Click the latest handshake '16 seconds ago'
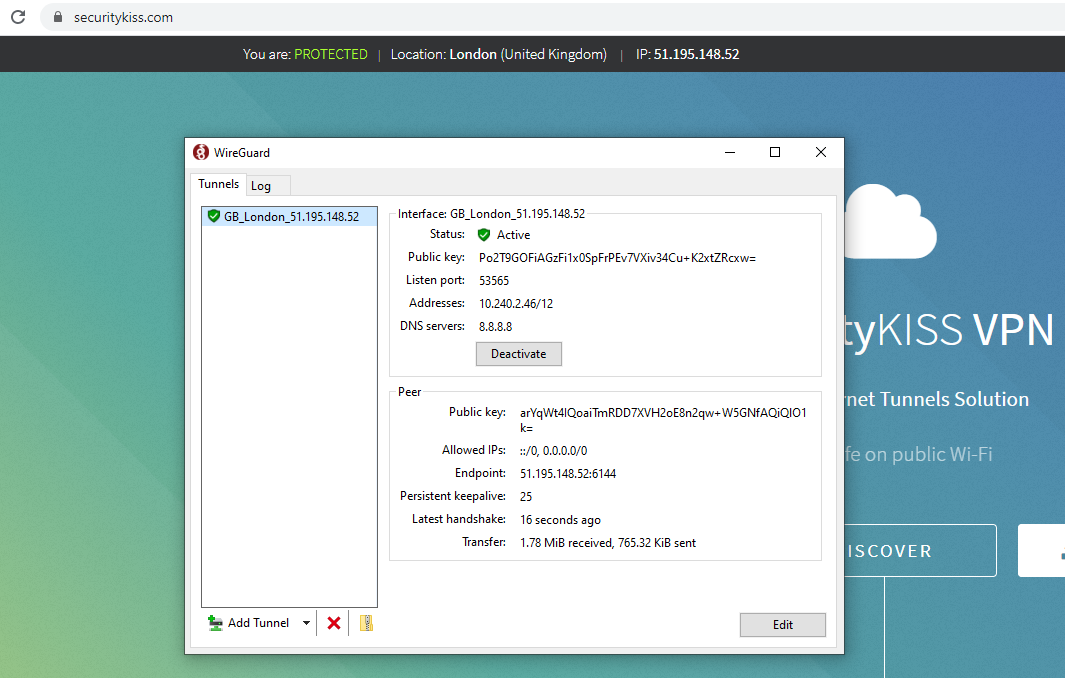1065x678 pixels. pyautogui.click(x=560, y=520)
